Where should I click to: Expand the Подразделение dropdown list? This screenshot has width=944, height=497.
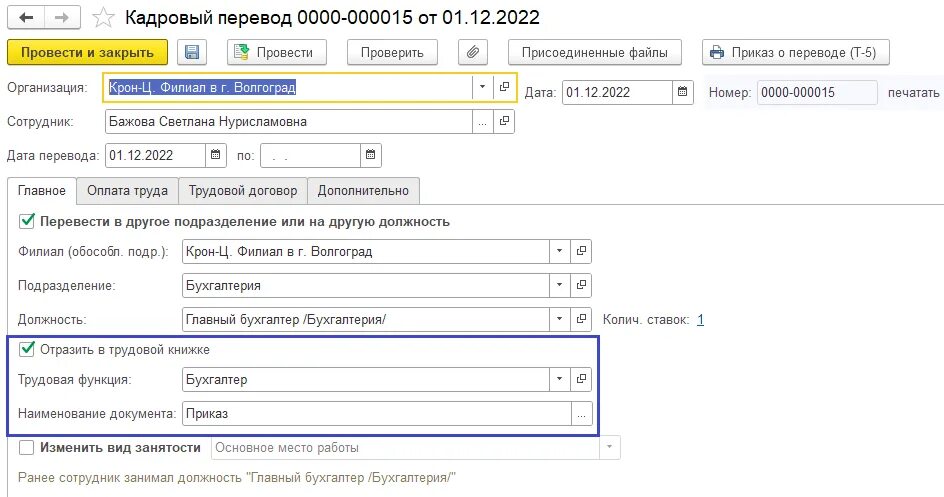pos(559,285)
